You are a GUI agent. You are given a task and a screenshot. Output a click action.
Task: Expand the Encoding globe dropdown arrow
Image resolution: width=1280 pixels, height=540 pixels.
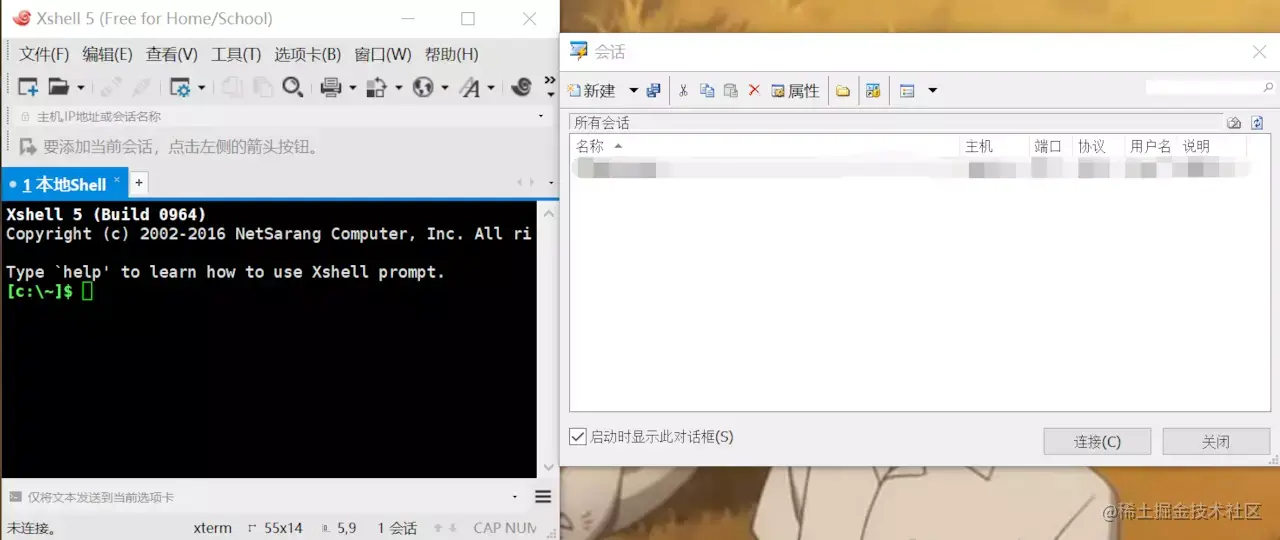(445, 88)
